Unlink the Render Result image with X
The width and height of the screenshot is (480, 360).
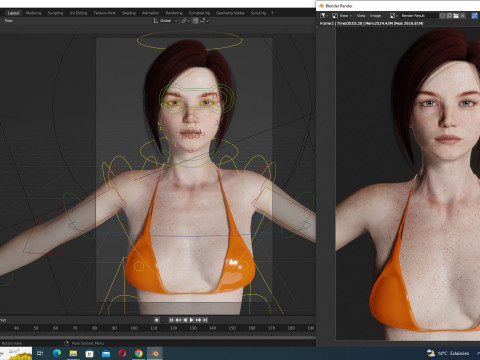pyautogui.click(x=462, y=16)
